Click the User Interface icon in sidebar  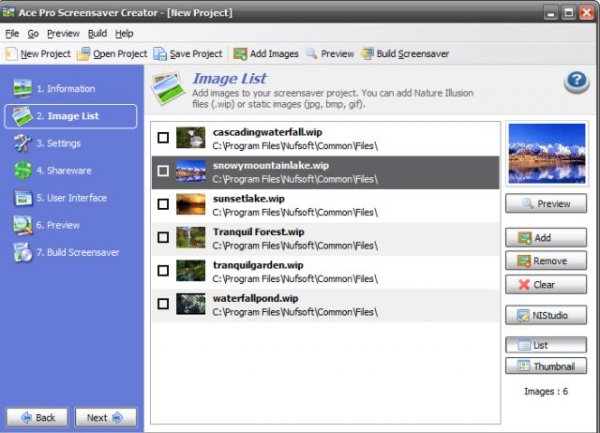(23, 198)
